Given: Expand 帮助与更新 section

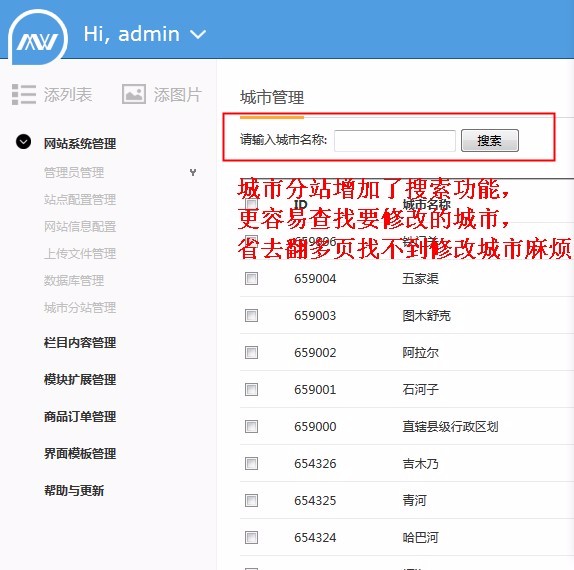Looking at the screenshot, I should (x=74, y=491).
